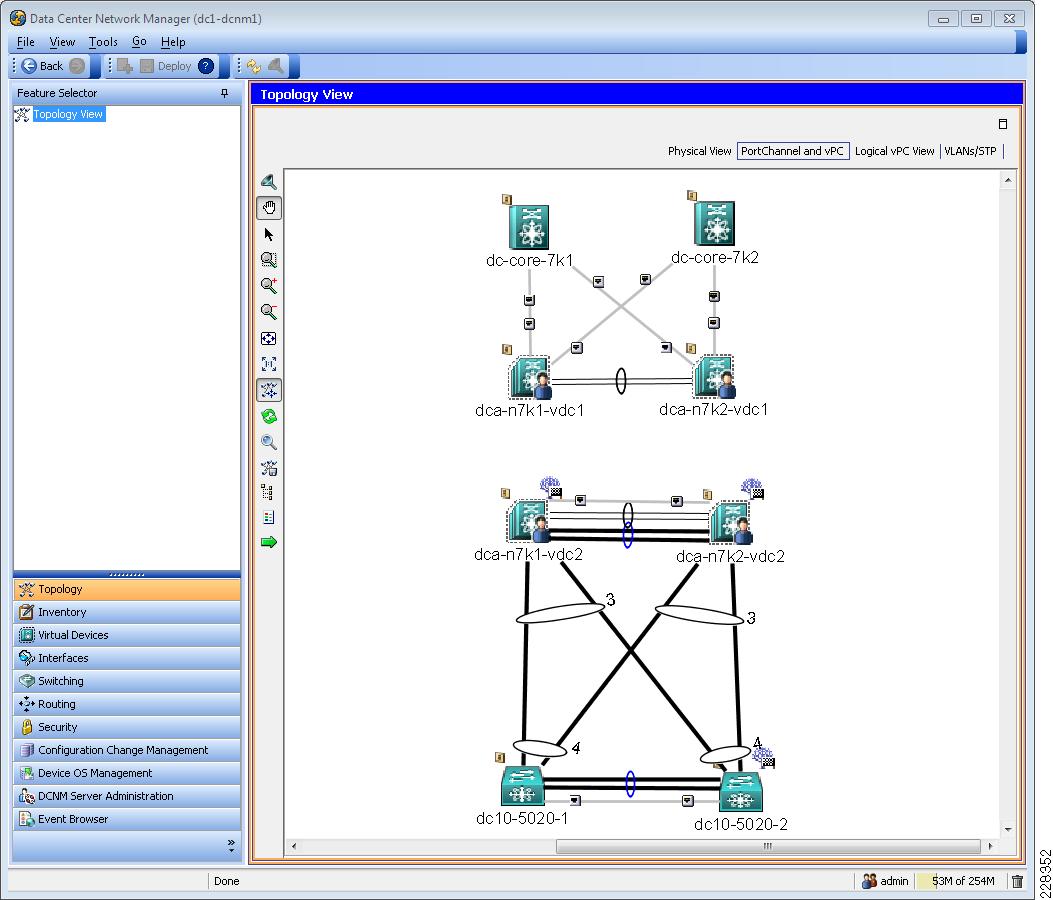Open the Tools menu
The image size is (1053, 900).
tap(103, 42)
